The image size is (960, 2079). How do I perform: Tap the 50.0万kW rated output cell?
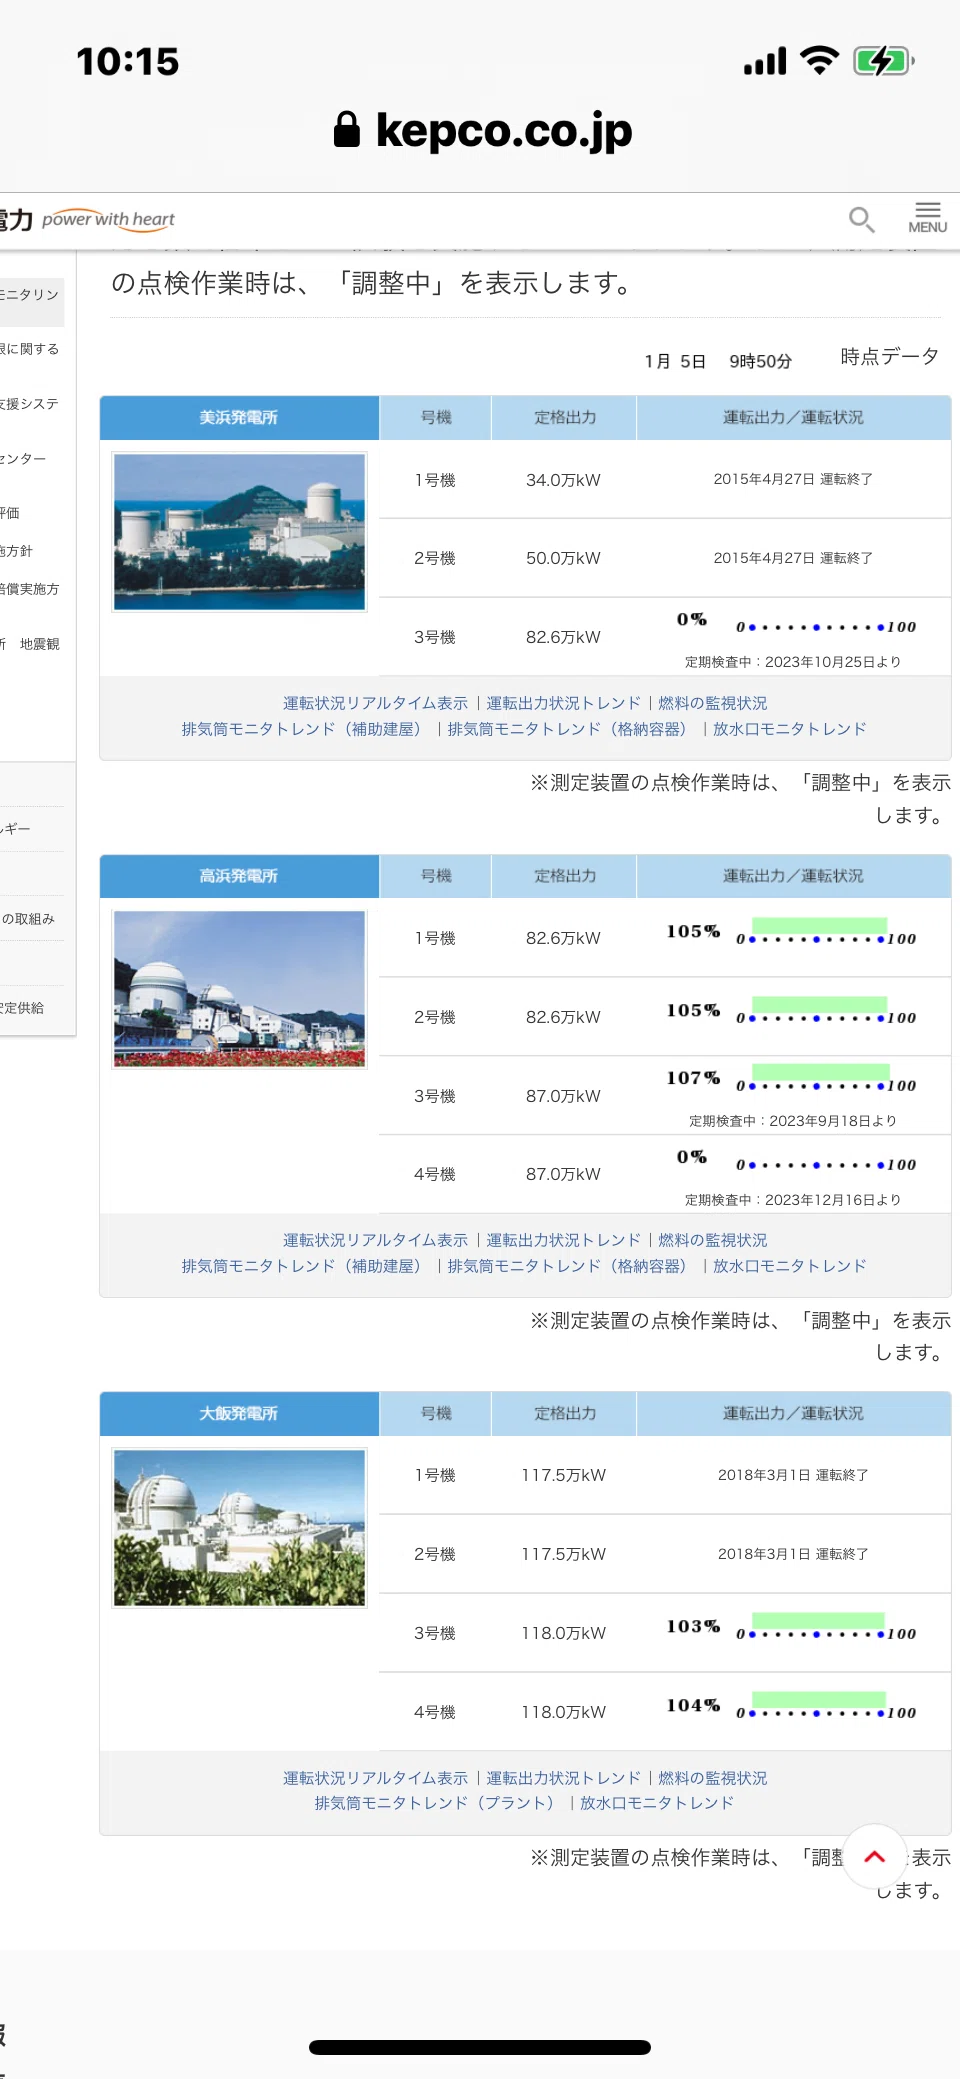[564, 559]
